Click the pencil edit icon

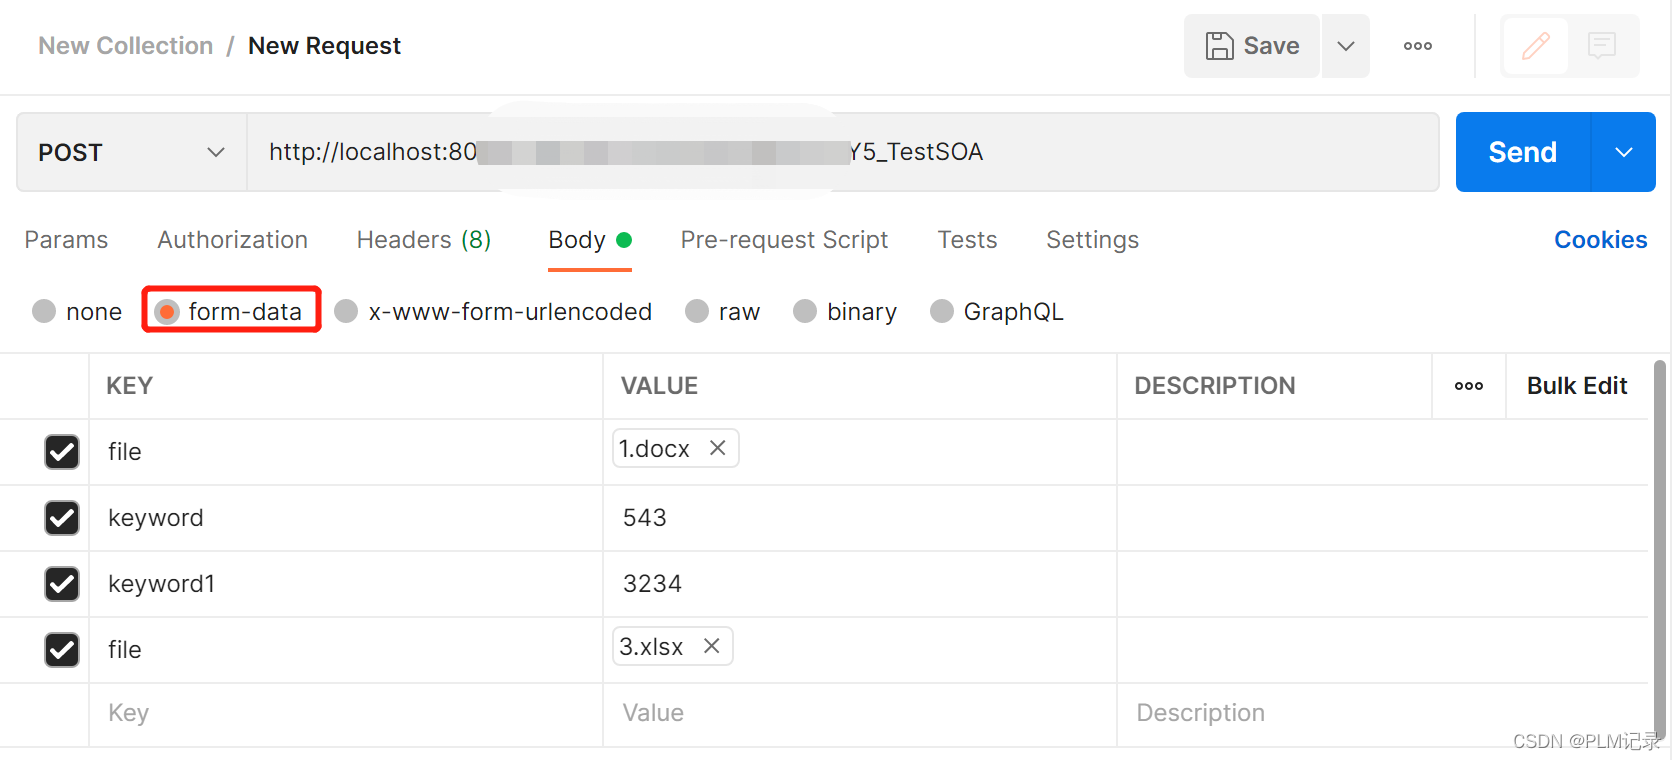(1535, 46)
